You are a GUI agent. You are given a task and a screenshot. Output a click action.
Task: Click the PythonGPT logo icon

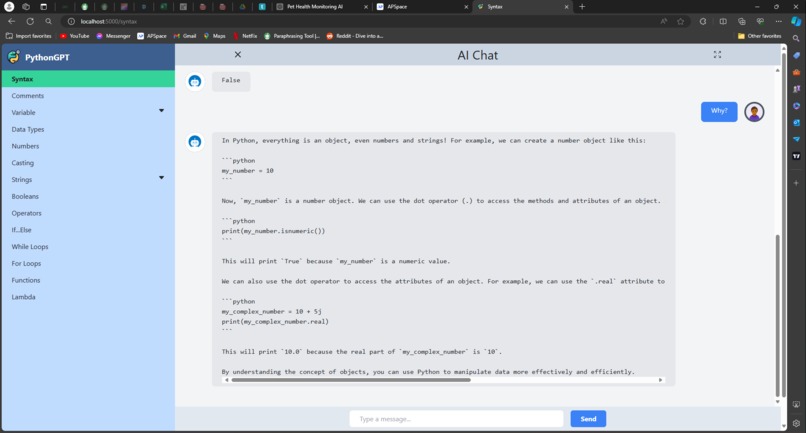pos(14,57)
